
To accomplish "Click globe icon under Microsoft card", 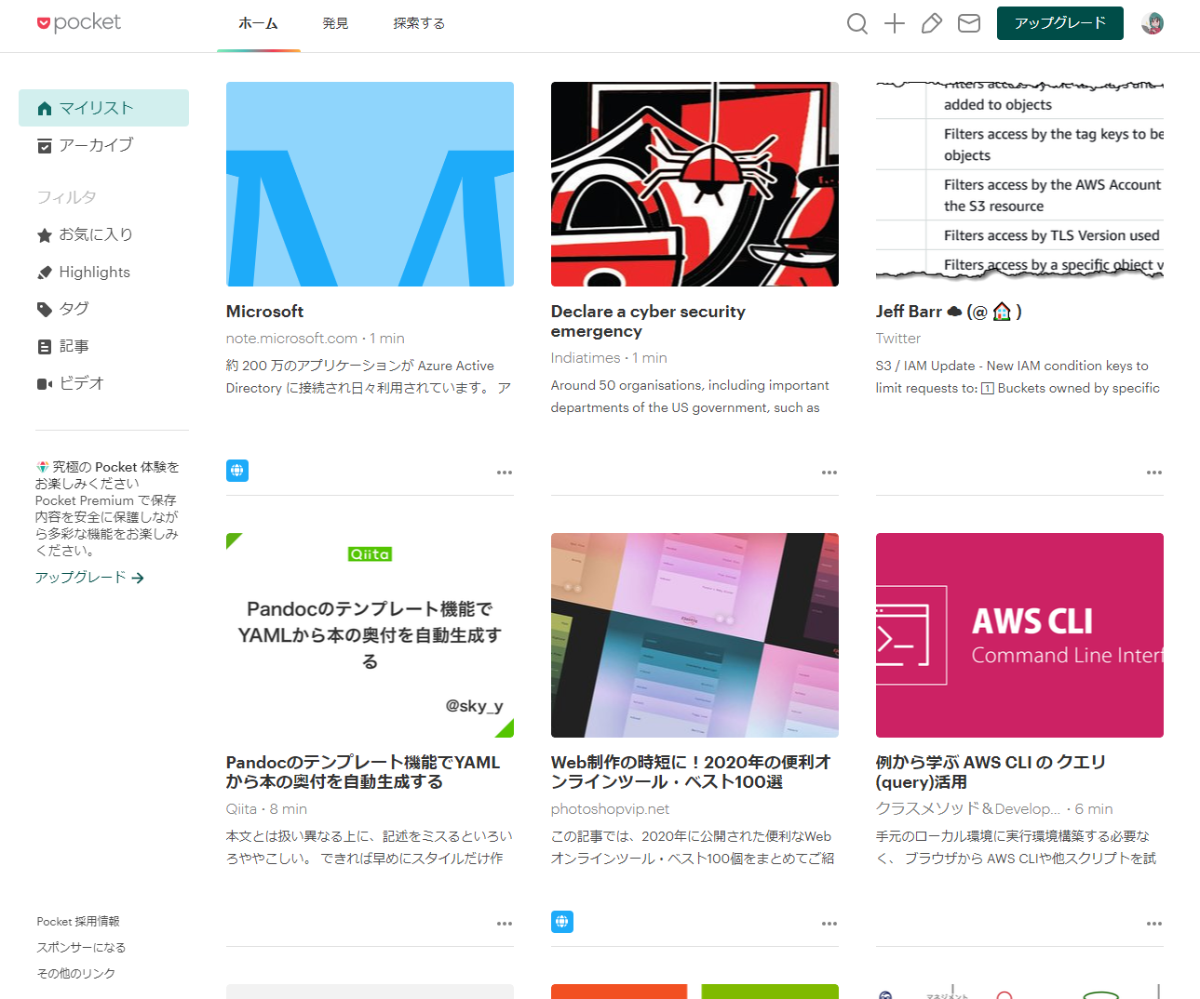I will [x=237, y=471].
